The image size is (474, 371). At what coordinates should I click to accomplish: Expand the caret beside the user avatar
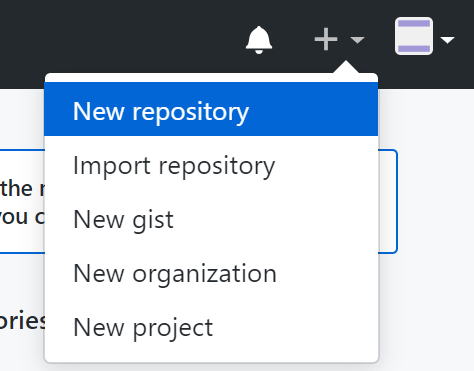(447, 40)
